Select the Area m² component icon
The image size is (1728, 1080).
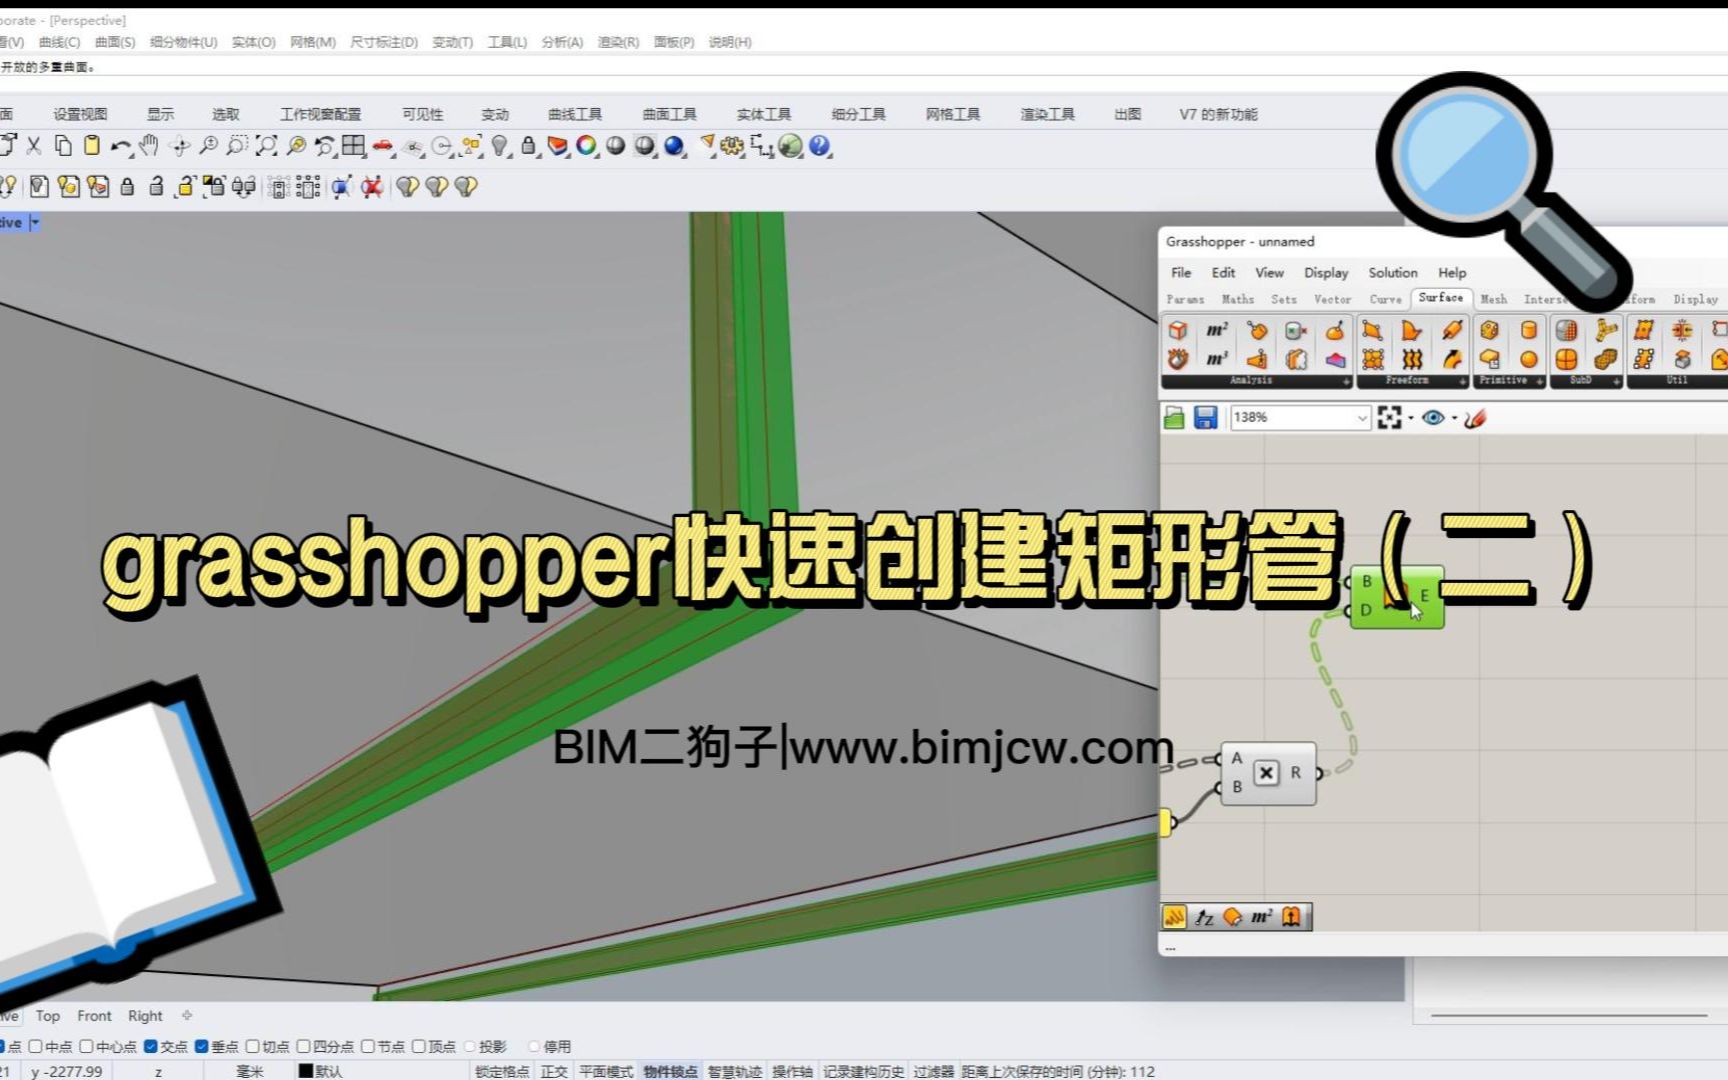1217,330
